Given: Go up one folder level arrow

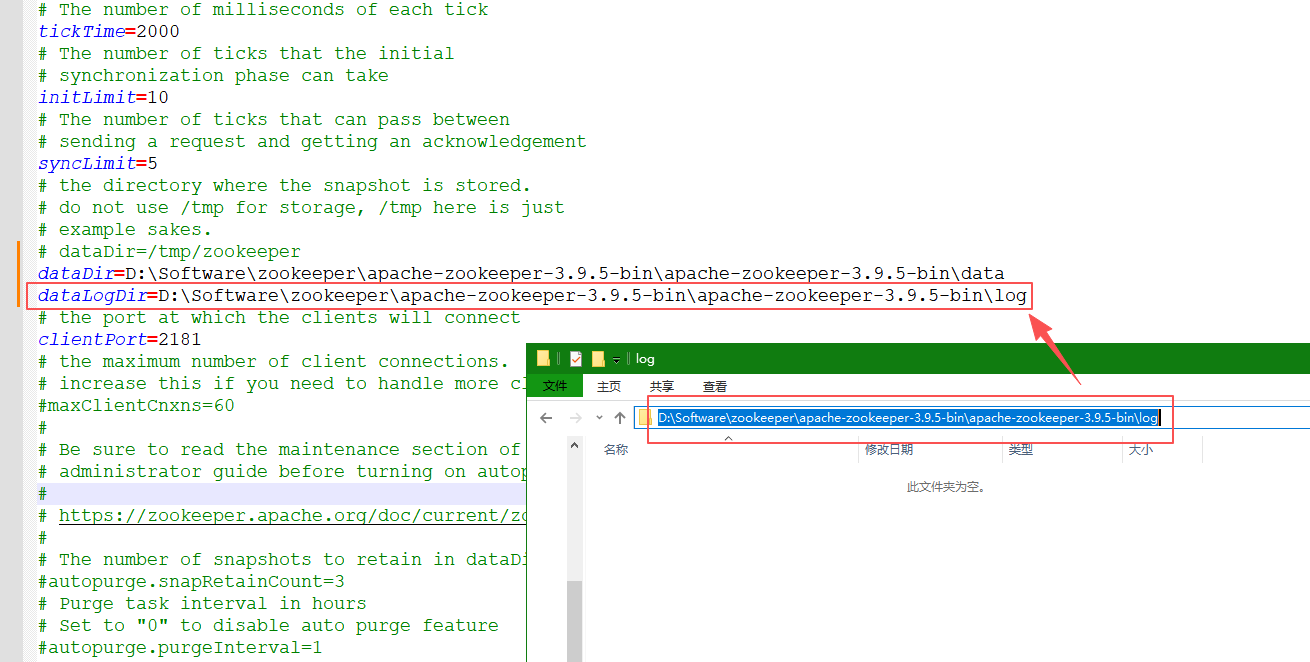Looking at the screenshot, I should tap(620, 417).
